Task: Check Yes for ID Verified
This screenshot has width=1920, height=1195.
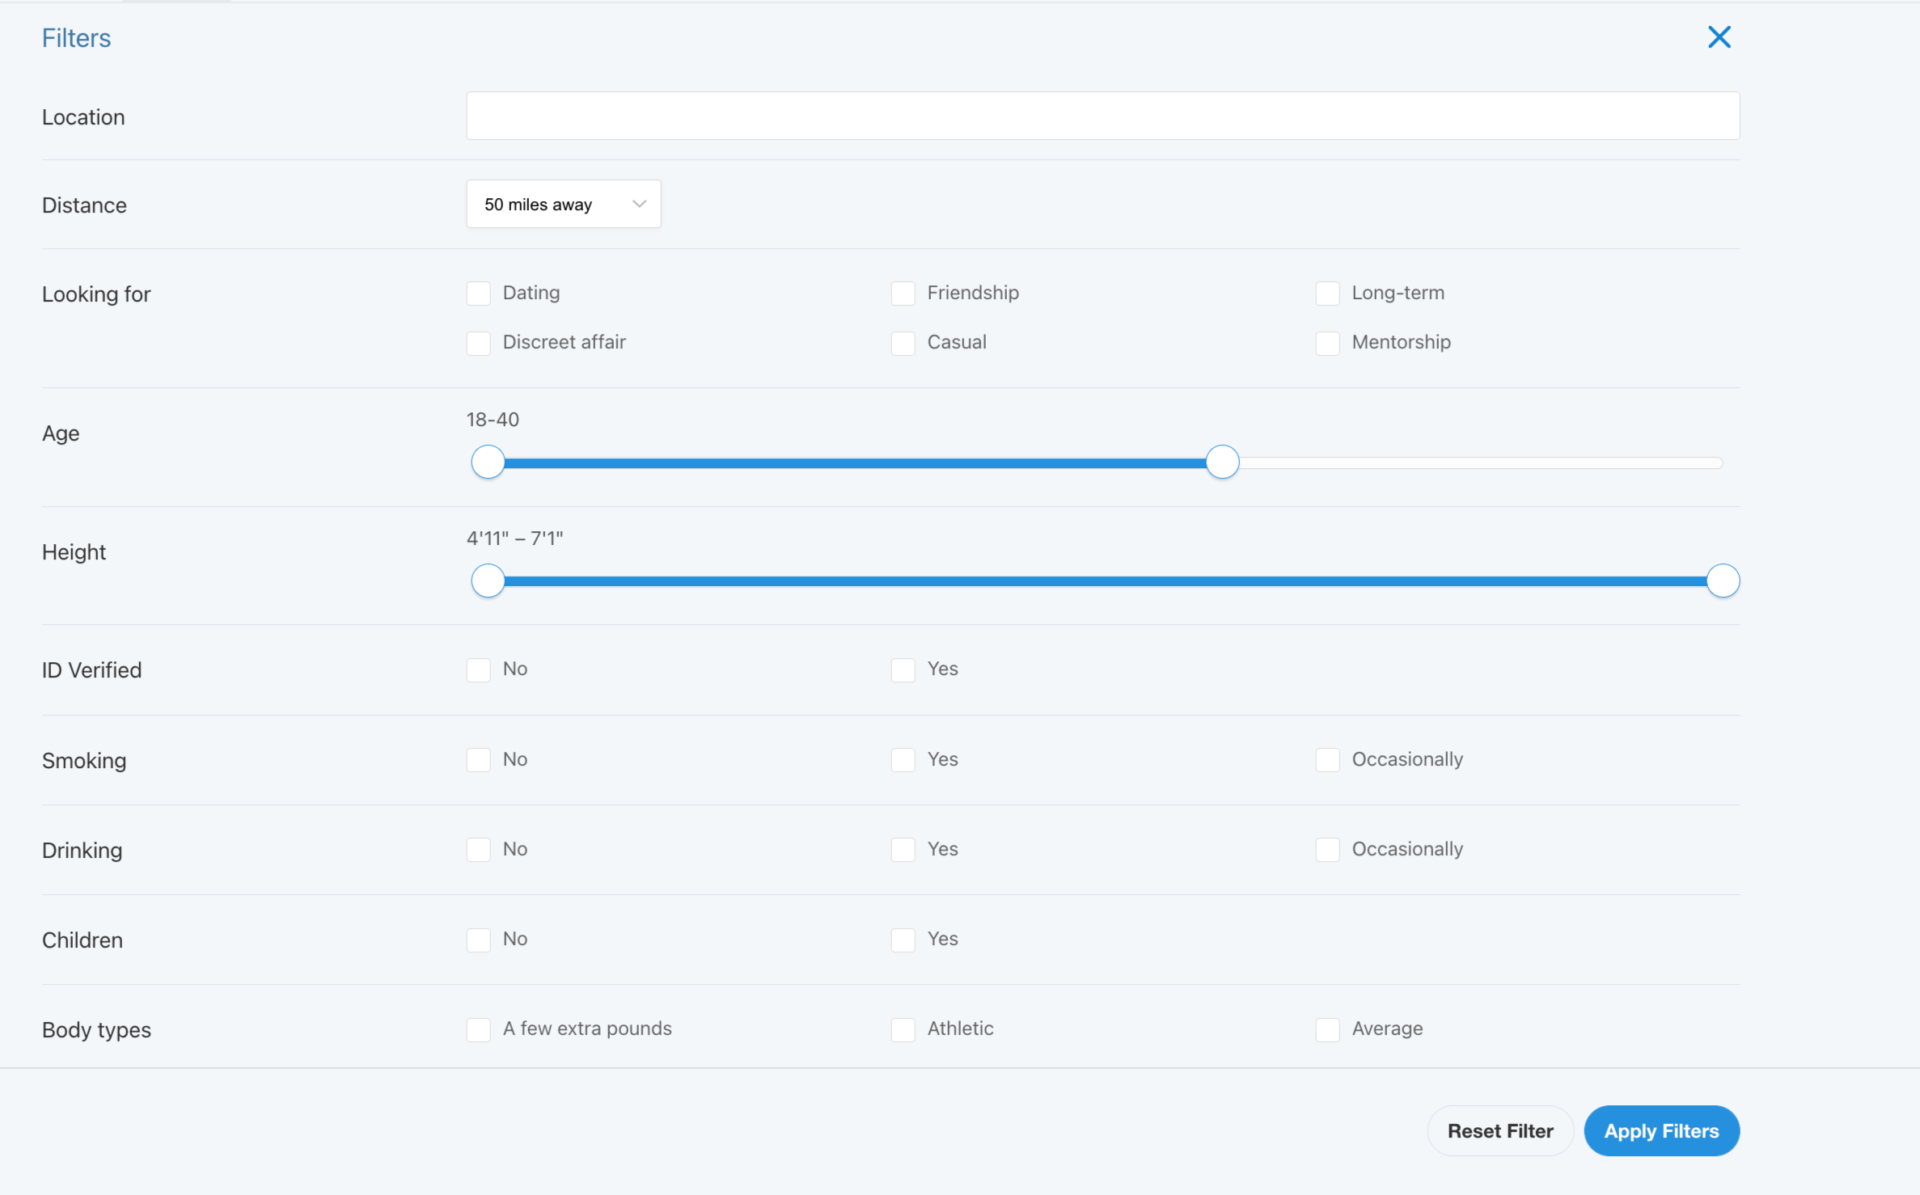Action: [x=903, y=670]
